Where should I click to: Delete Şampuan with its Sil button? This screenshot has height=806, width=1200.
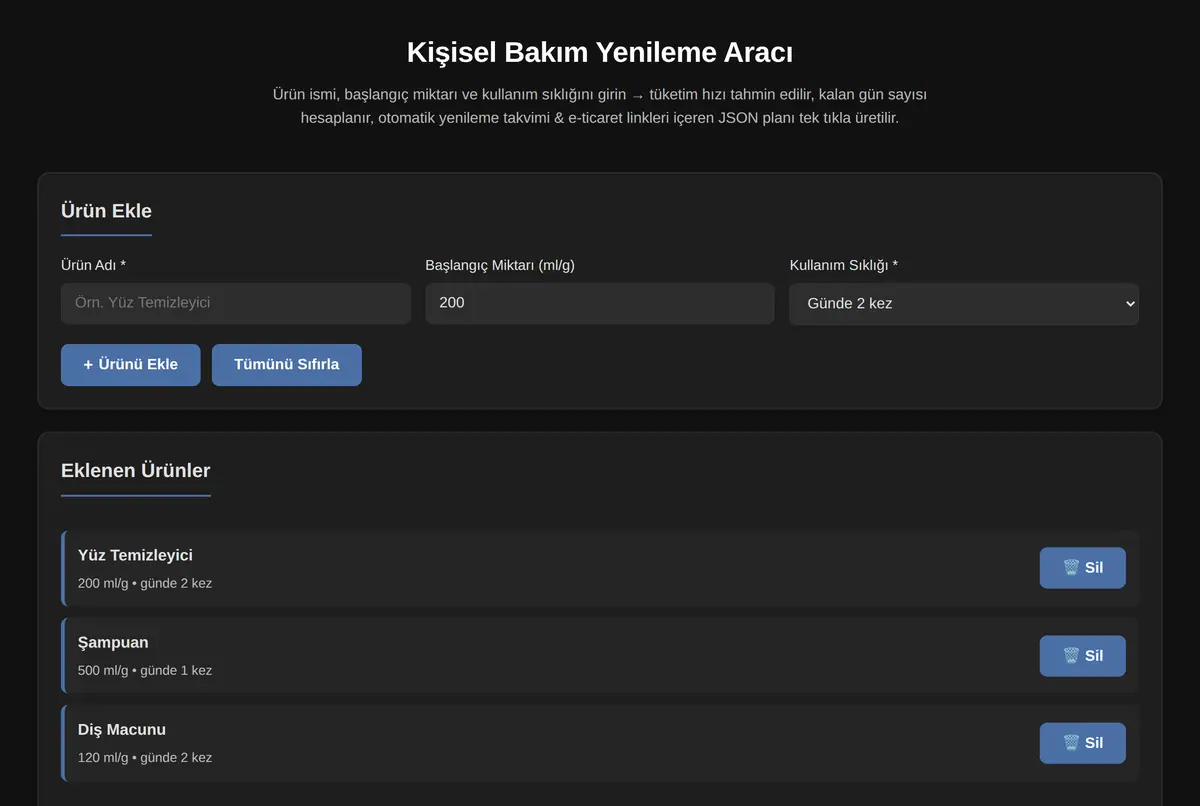(1083, 656)
